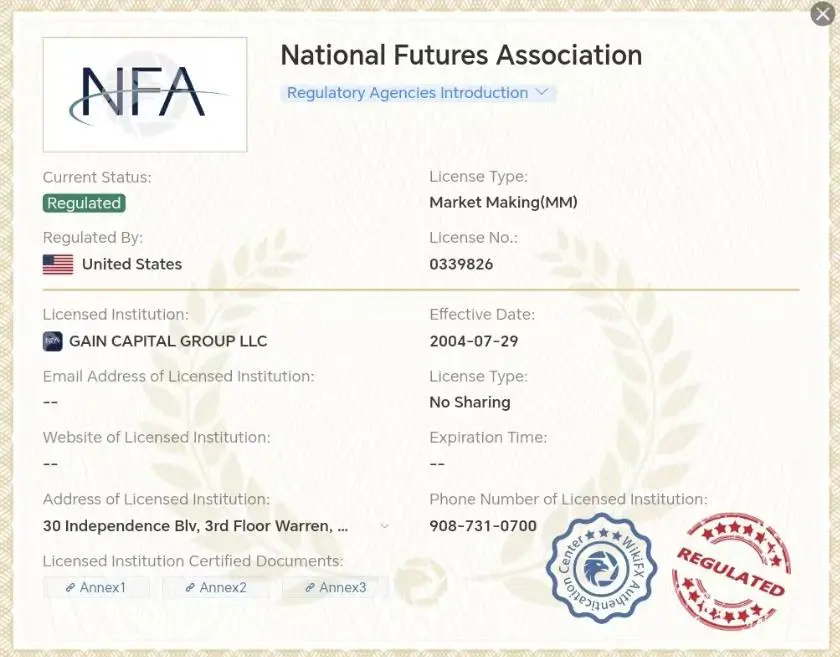840x657 pixels.
Task: Click the NFA logo image
Action: pos(145,95)
